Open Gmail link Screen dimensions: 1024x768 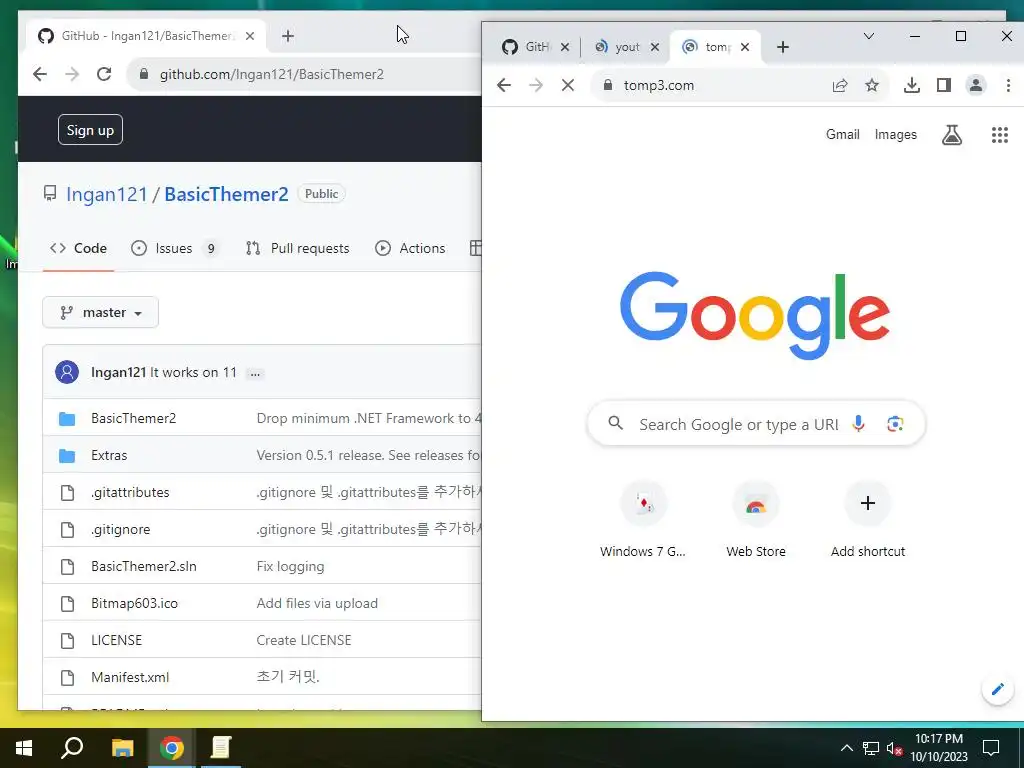pos(842,135)
